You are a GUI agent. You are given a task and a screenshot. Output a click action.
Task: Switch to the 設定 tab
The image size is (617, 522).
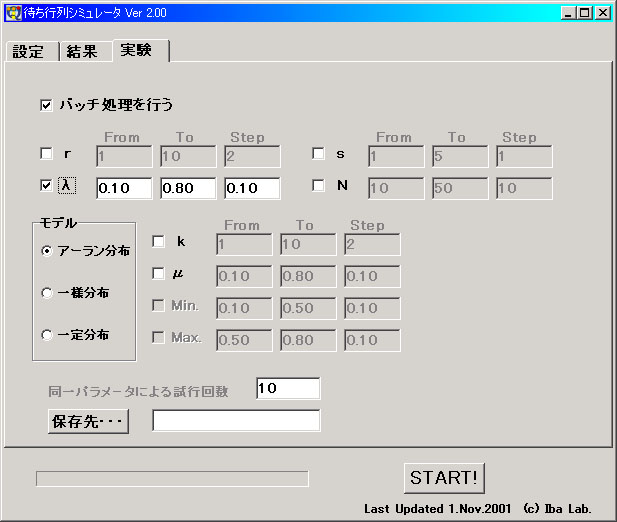29,52
